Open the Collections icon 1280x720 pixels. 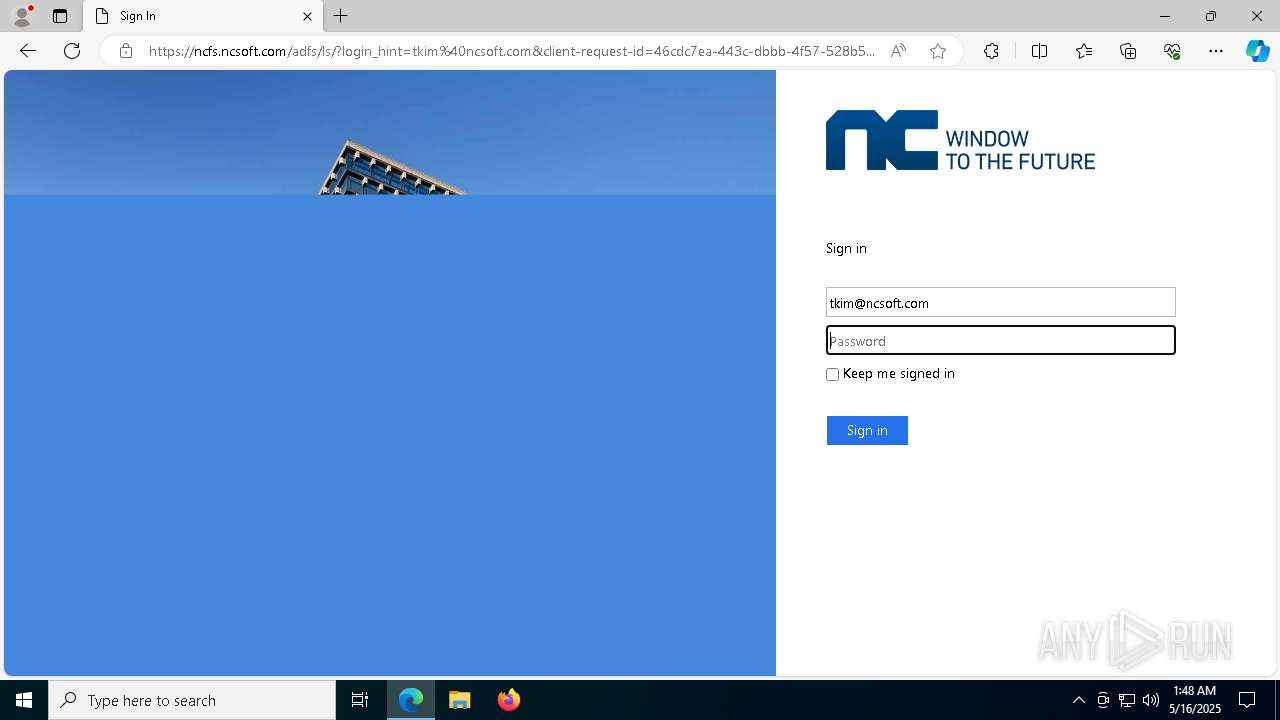(1128, 51)
